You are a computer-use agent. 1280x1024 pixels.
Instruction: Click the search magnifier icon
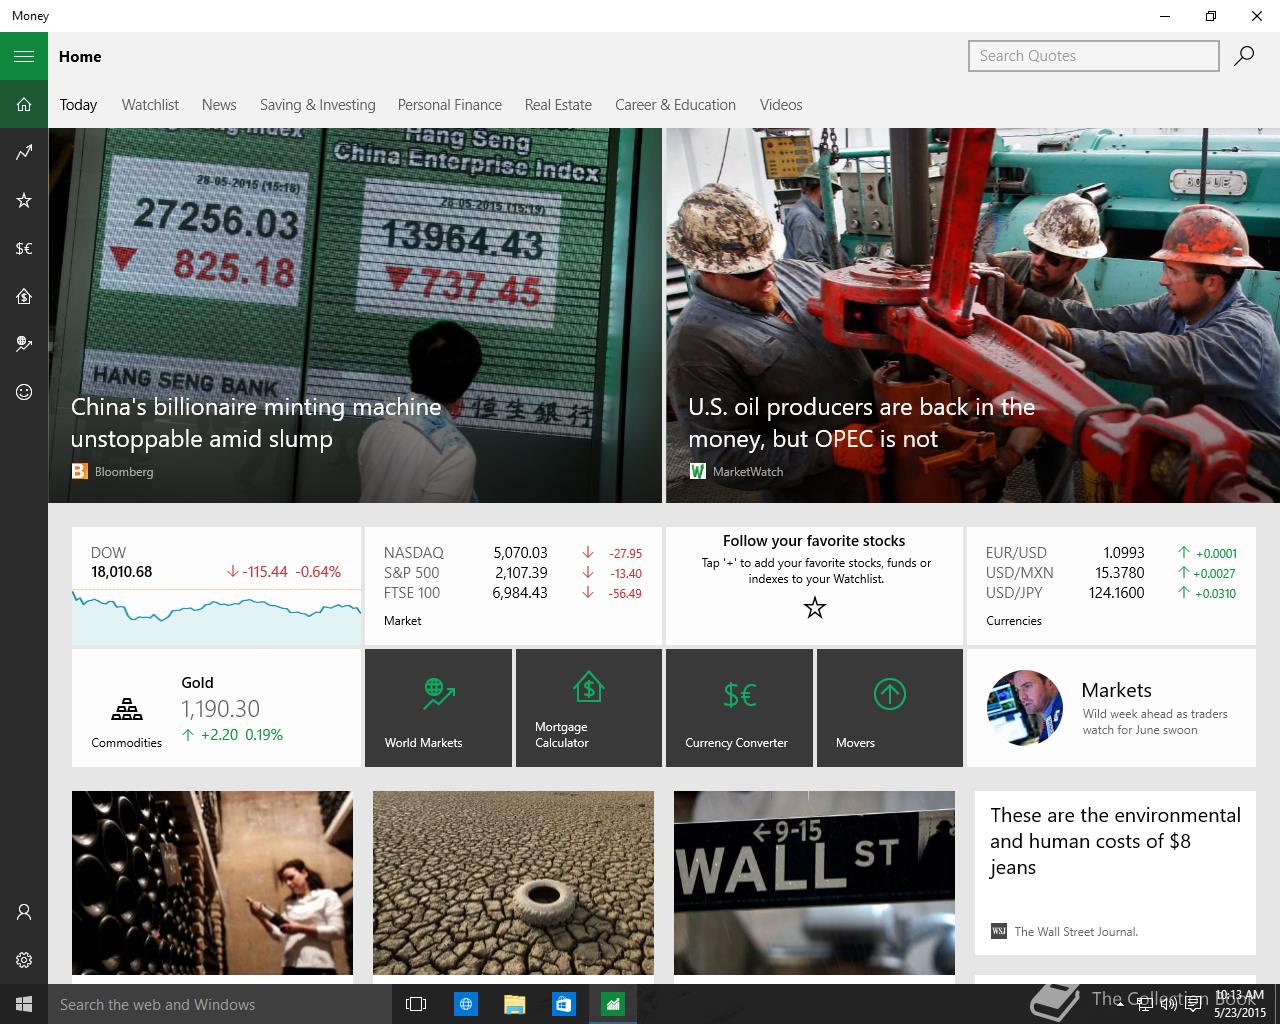pos(1244,56)
